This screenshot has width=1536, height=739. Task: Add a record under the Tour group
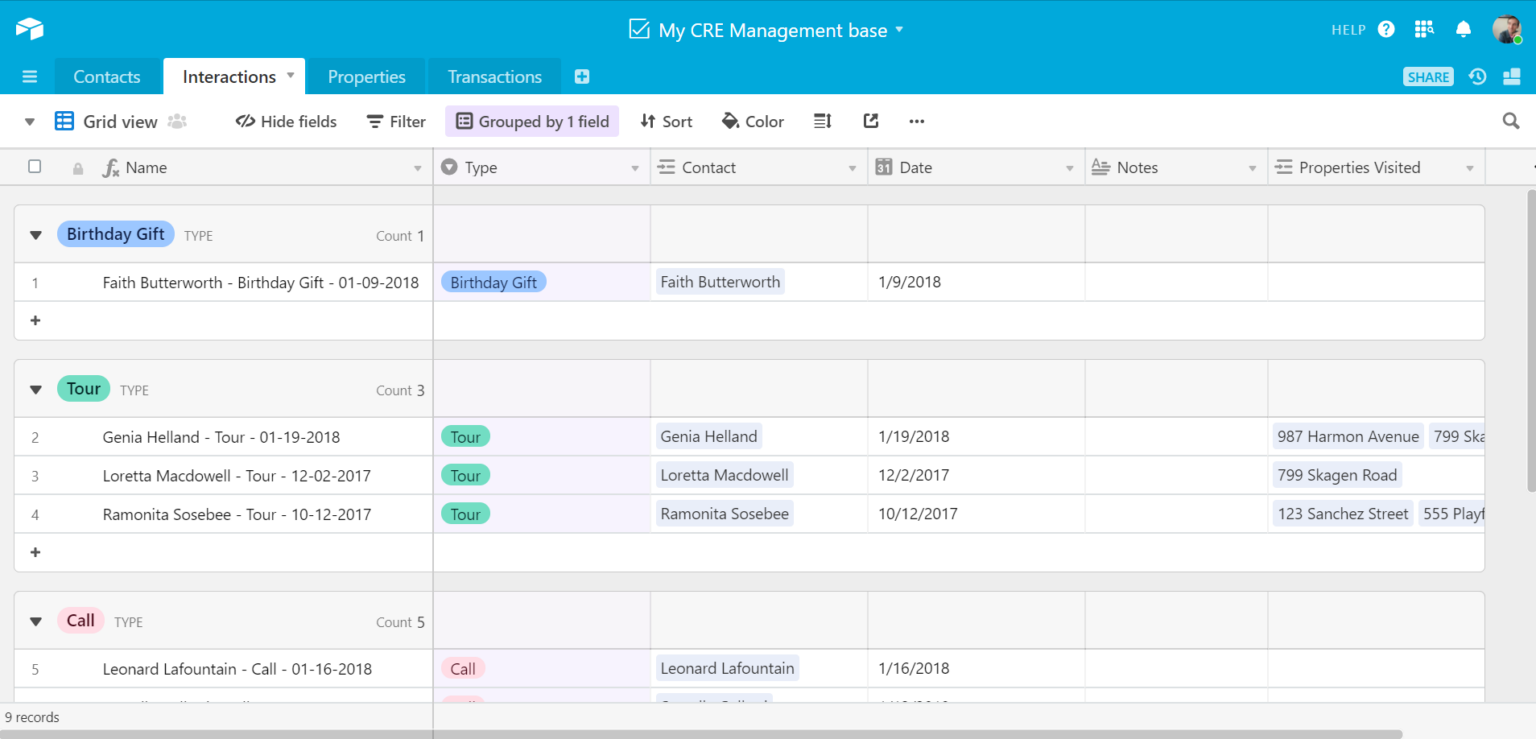click(35, 552)
